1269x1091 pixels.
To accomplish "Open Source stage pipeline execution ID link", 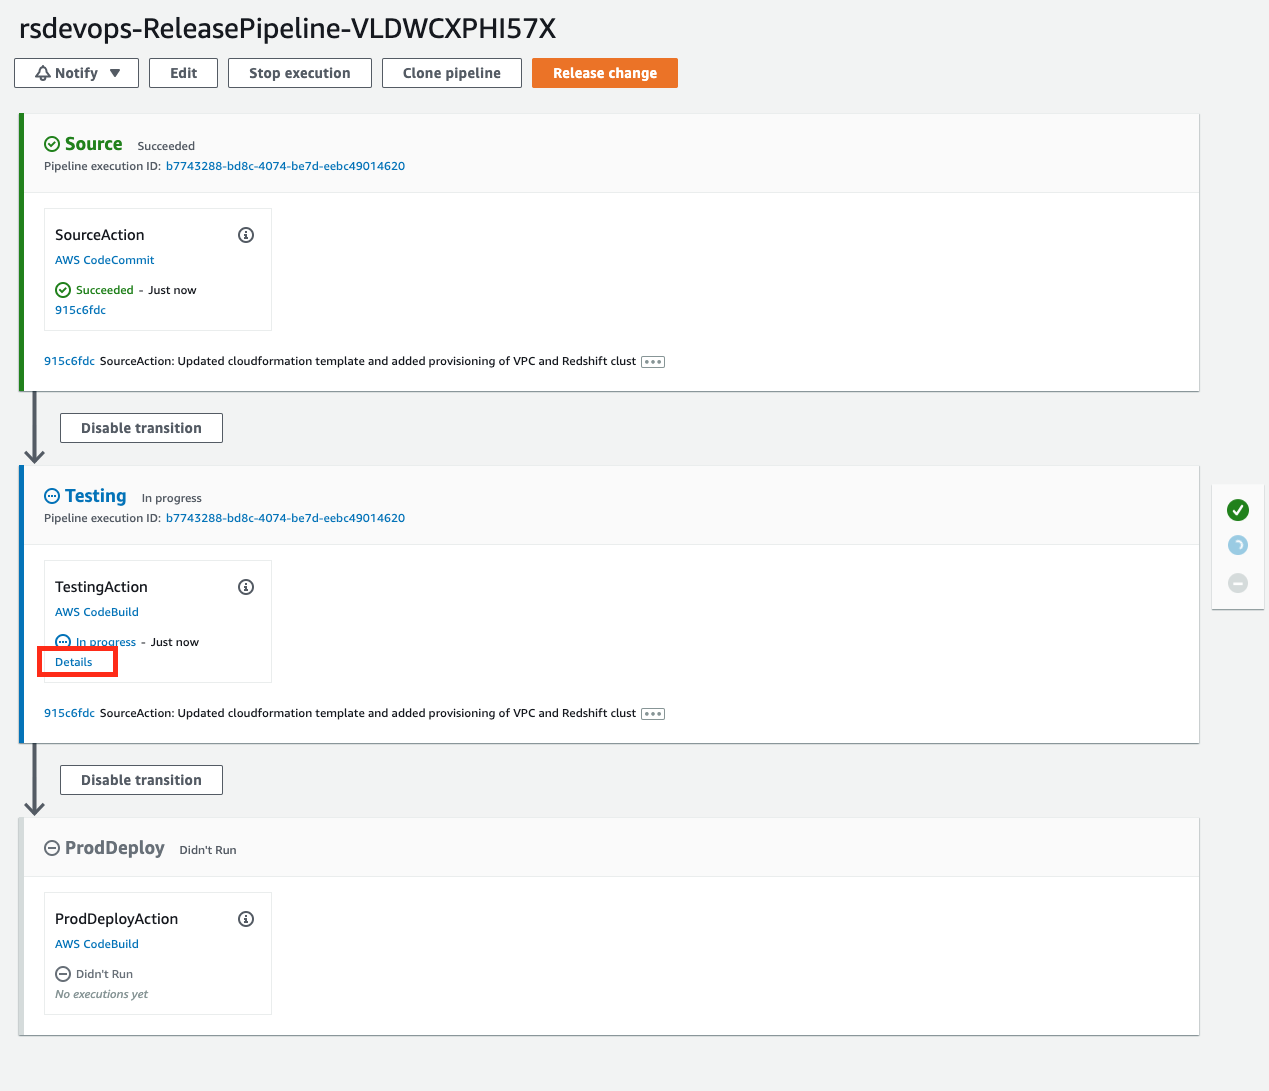I will tap(285, 166).
